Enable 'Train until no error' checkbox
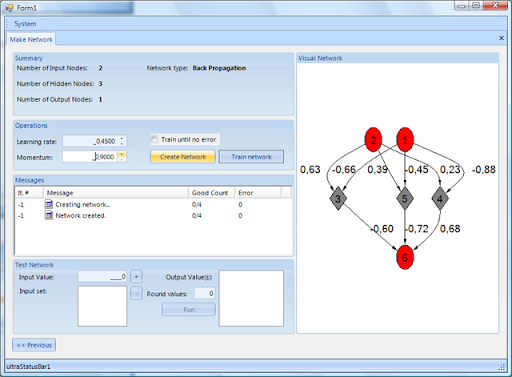The height and width of the screenshot is (377, 512). click(154, 139)
